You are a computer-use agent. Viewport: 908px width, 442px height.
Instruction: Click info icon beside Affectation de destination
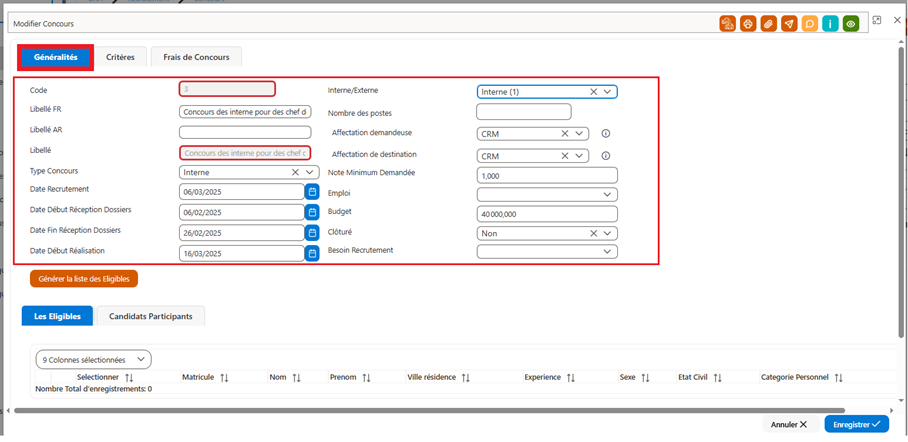pyautogui.click(x=606, y=155)
